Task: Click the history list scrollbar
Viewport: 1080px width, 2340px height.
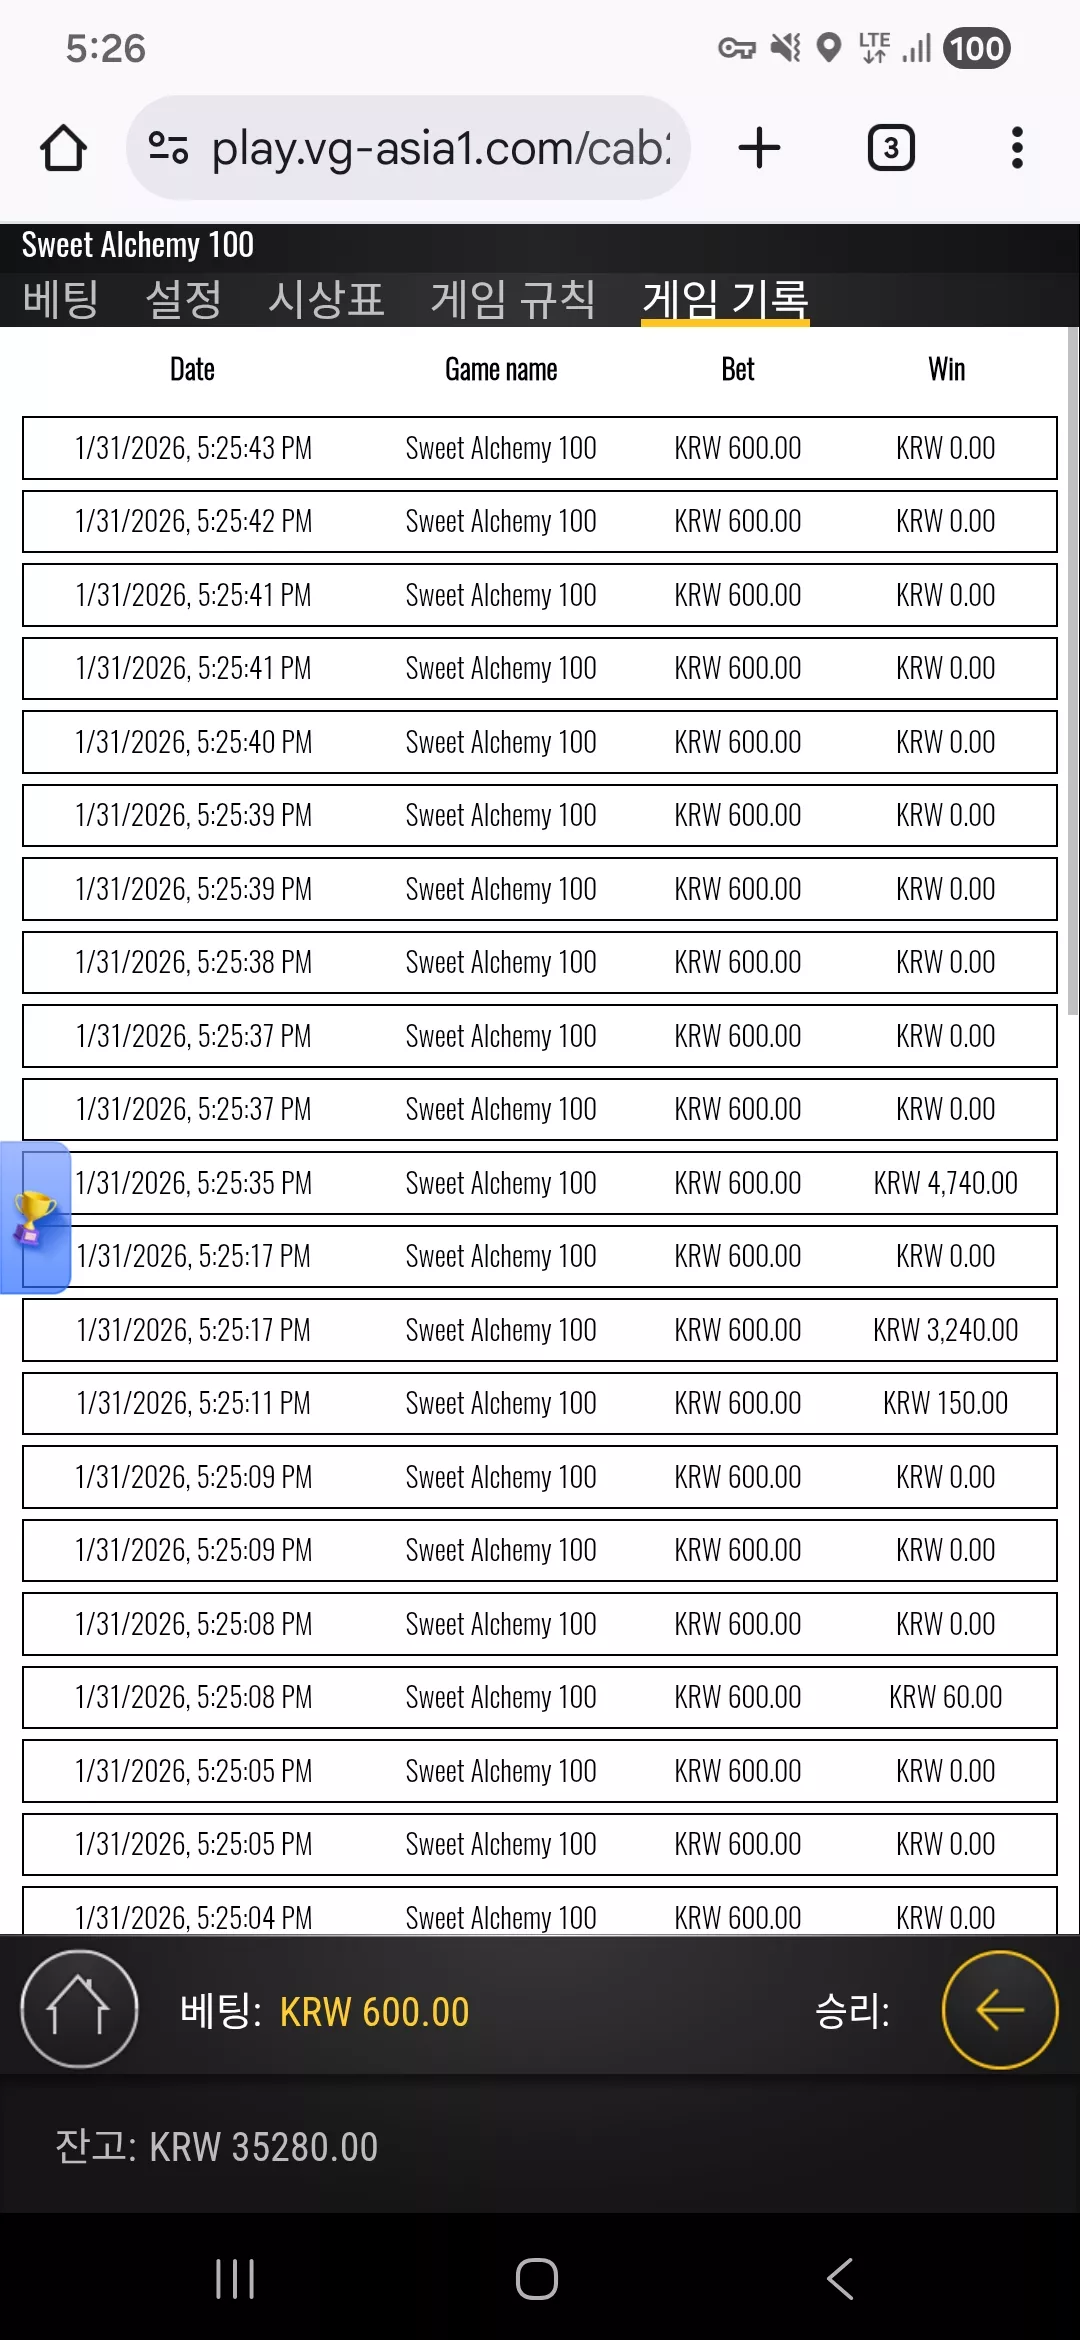Action: click(1073, 670)
